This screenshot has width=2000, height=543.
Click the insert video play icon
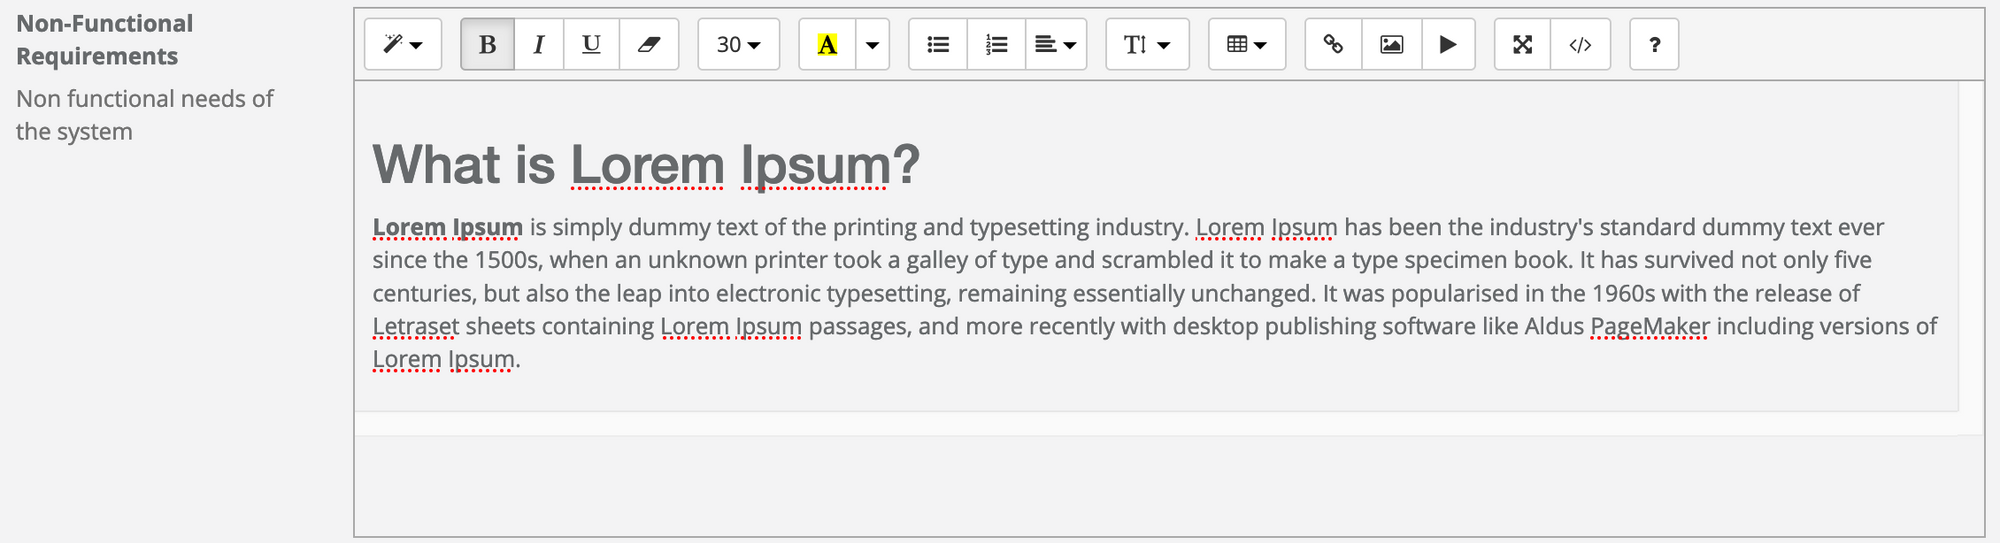point(1448,45)
